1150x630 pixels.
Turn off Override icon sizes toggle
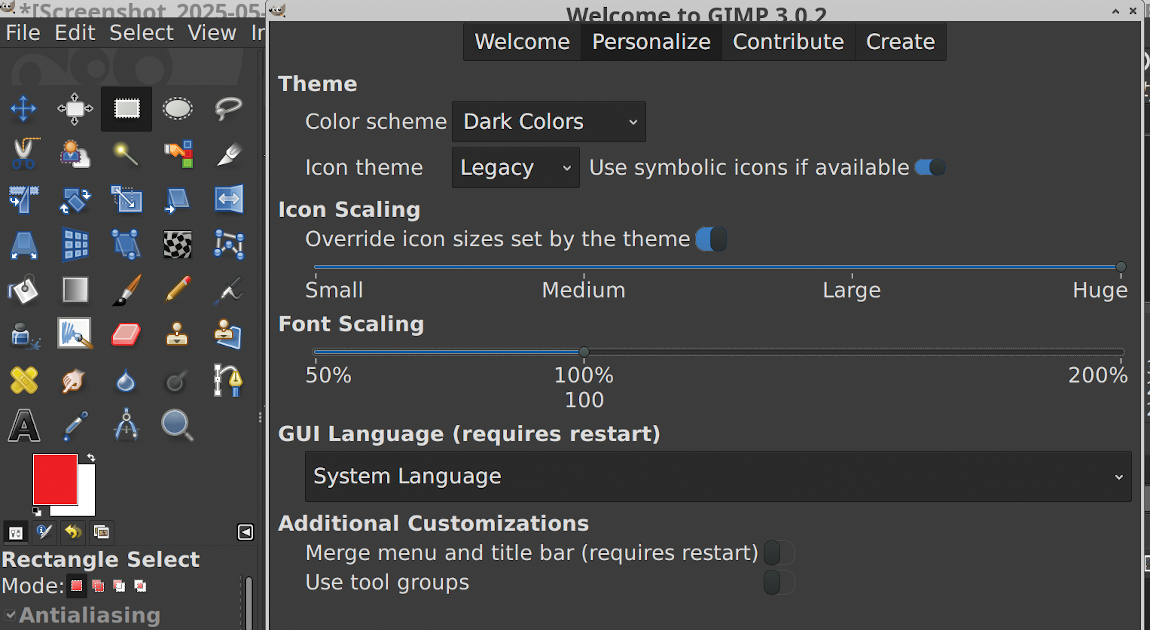point(711,239)
